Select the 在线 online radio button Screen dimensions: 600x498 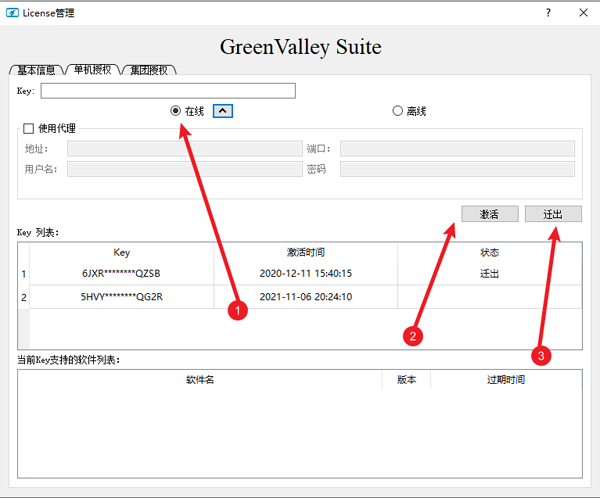coord(176,111)
